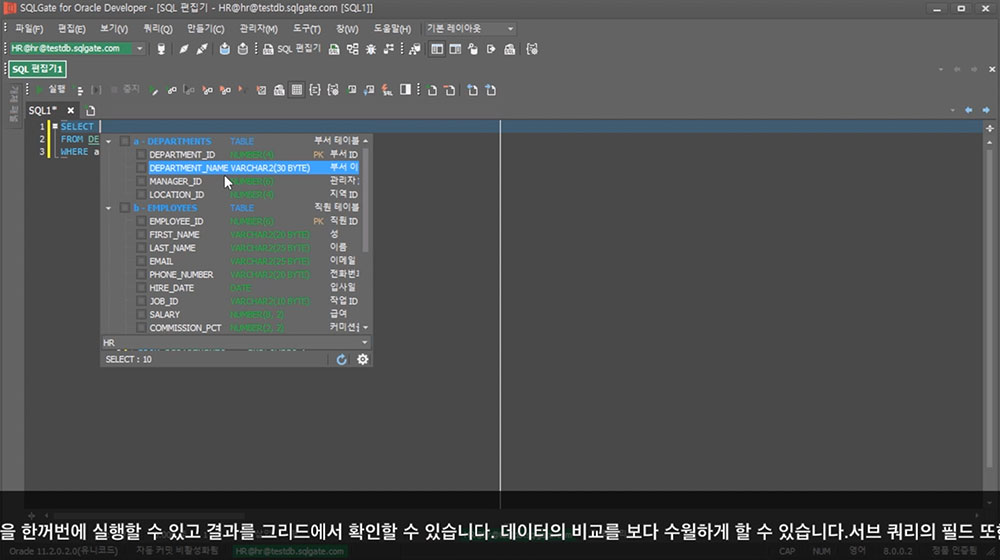Open a new SQL 편집기
This screenshot has height=560, width=1000.
[291, 49]
